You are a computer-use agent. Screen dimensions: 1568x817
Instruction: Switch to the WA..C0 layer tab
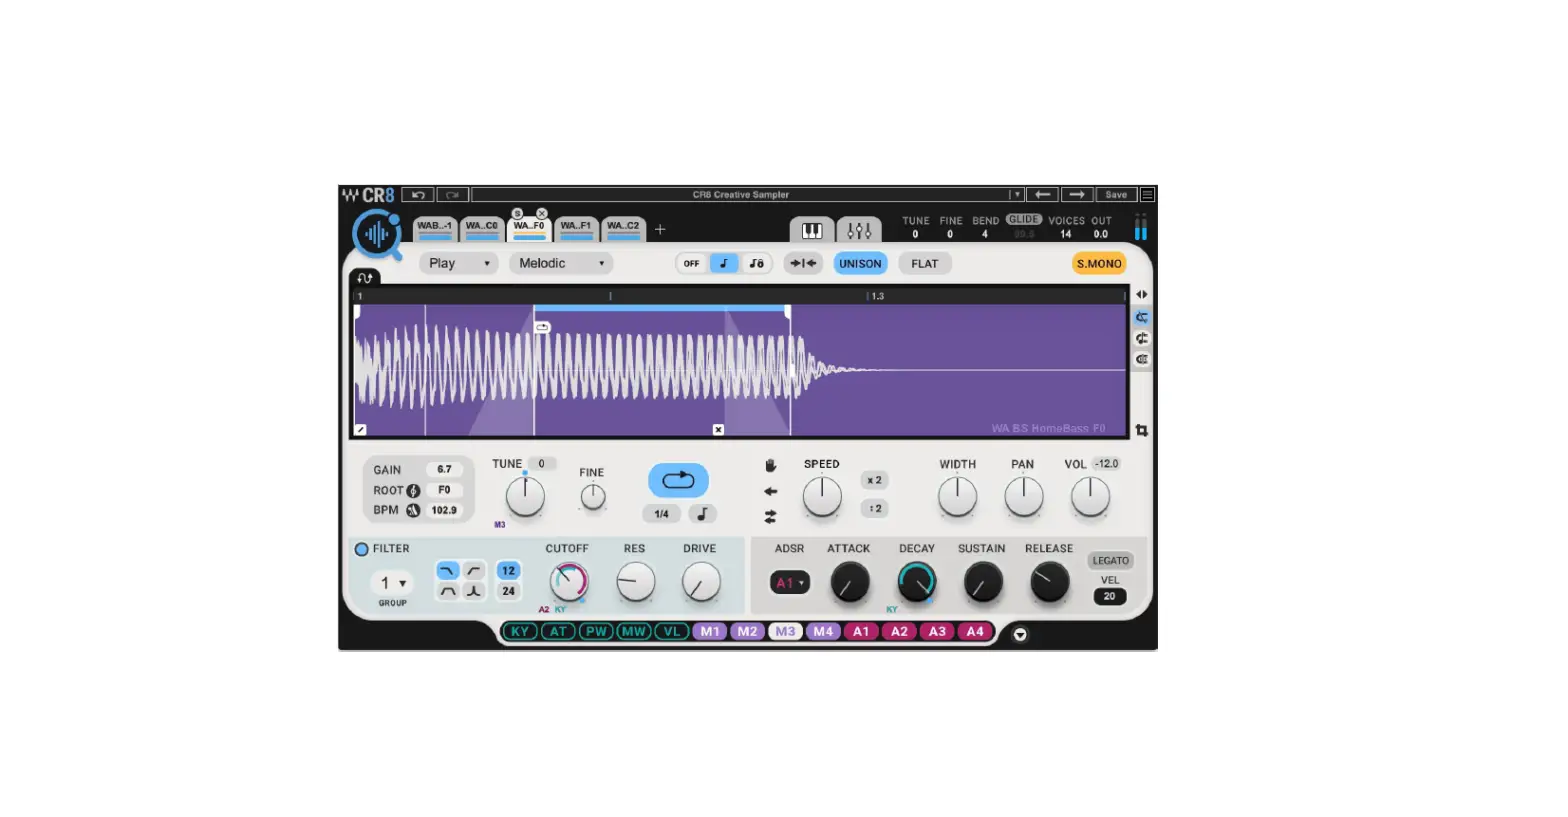(482, 229)
